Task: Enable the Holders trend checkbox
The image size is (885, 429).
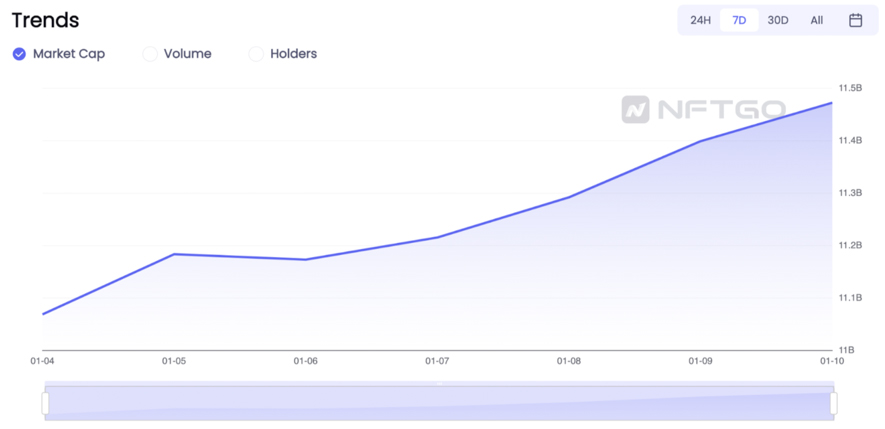Action: point(256,54)
